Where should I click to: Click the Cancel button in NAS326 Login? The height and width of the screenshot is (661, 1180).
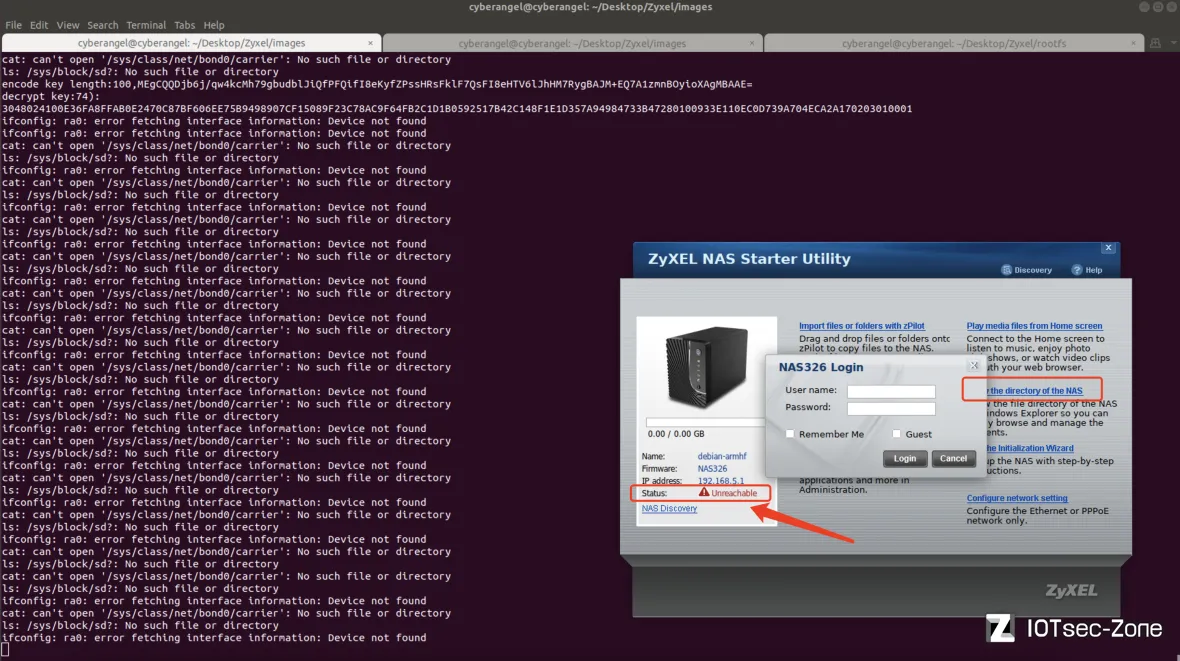tap(953, 458)
